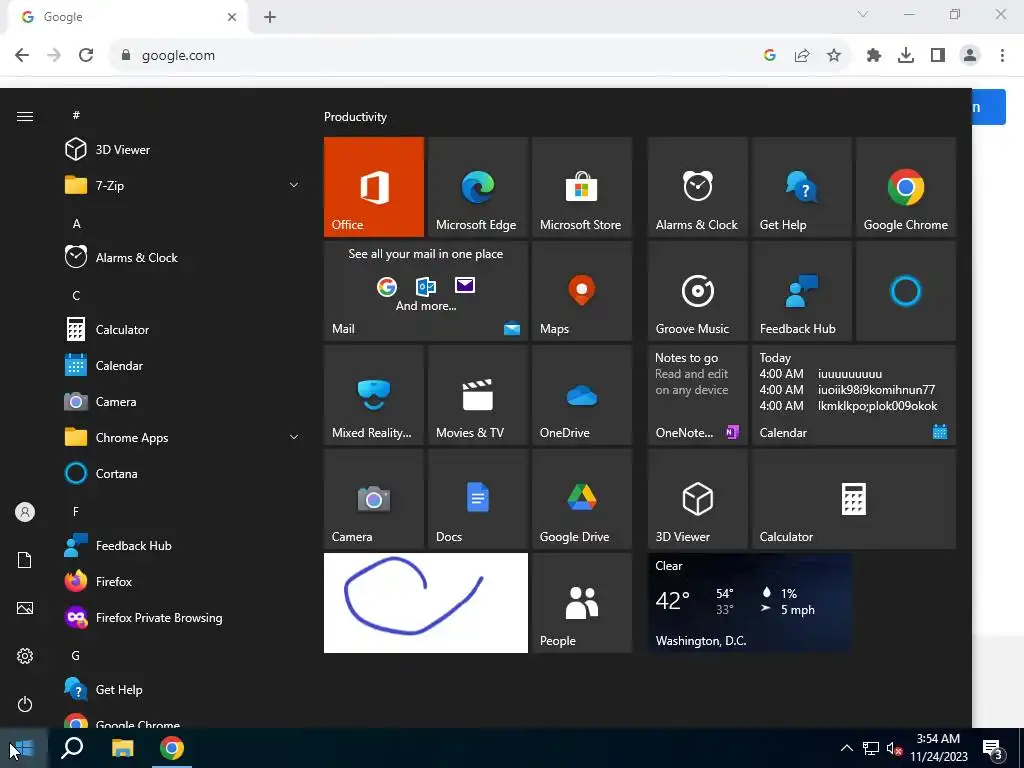The image size is (1024, 768).
Task: Open the Get Help tile
Action: [802, 187]
